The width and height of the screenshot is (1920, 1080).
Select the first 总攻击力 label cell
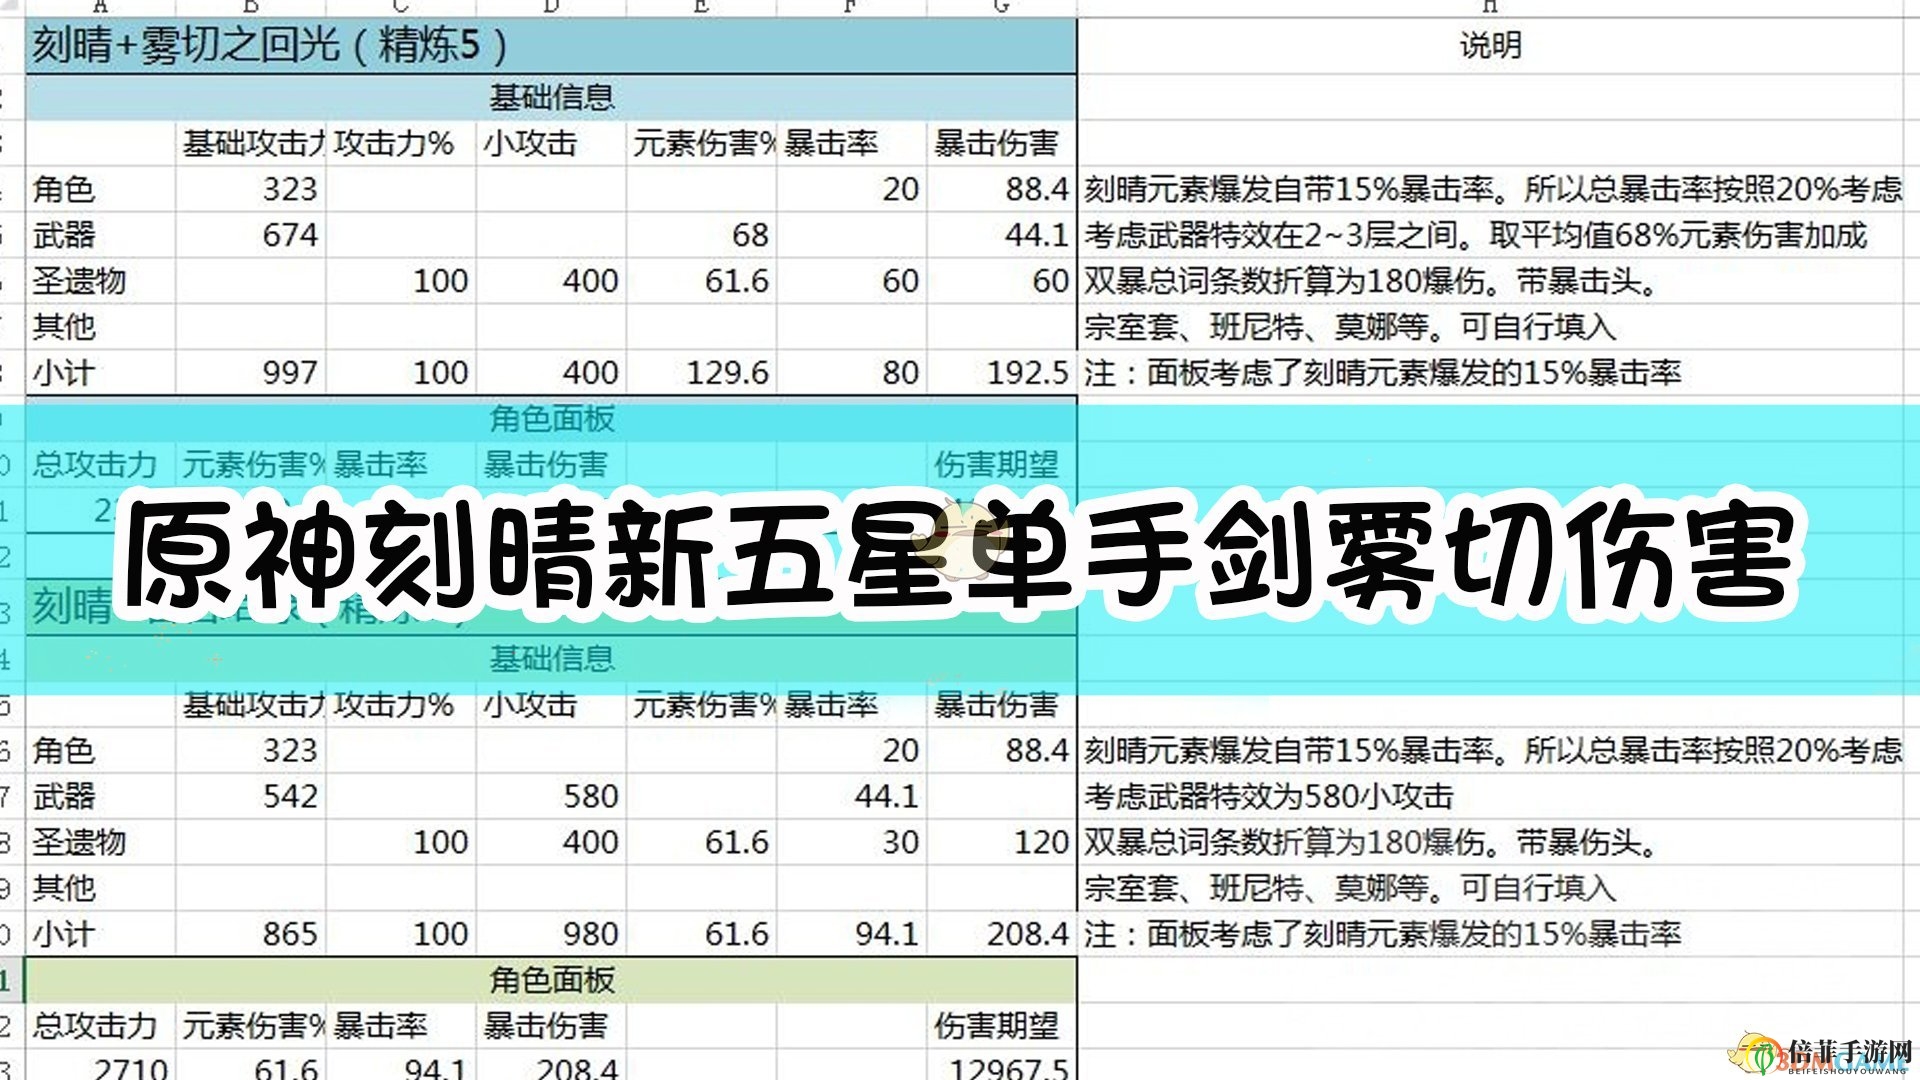pyautogui.click(x=101, y=465)
